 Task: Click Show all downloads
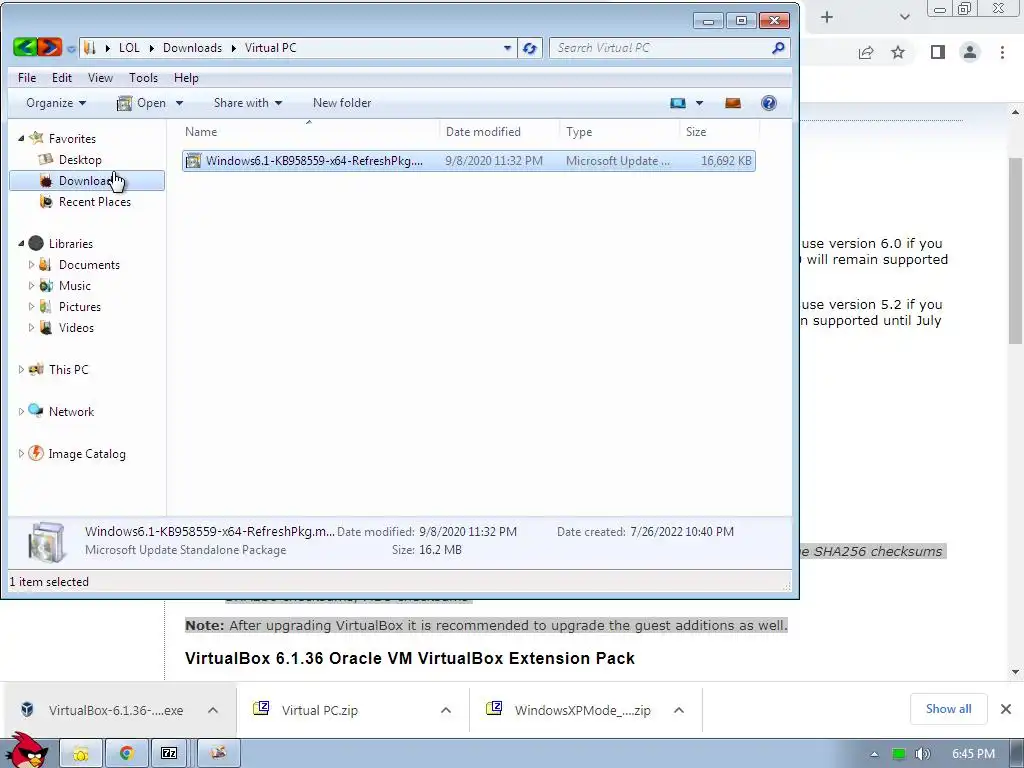pyautogui.click(x=948, y=709)
